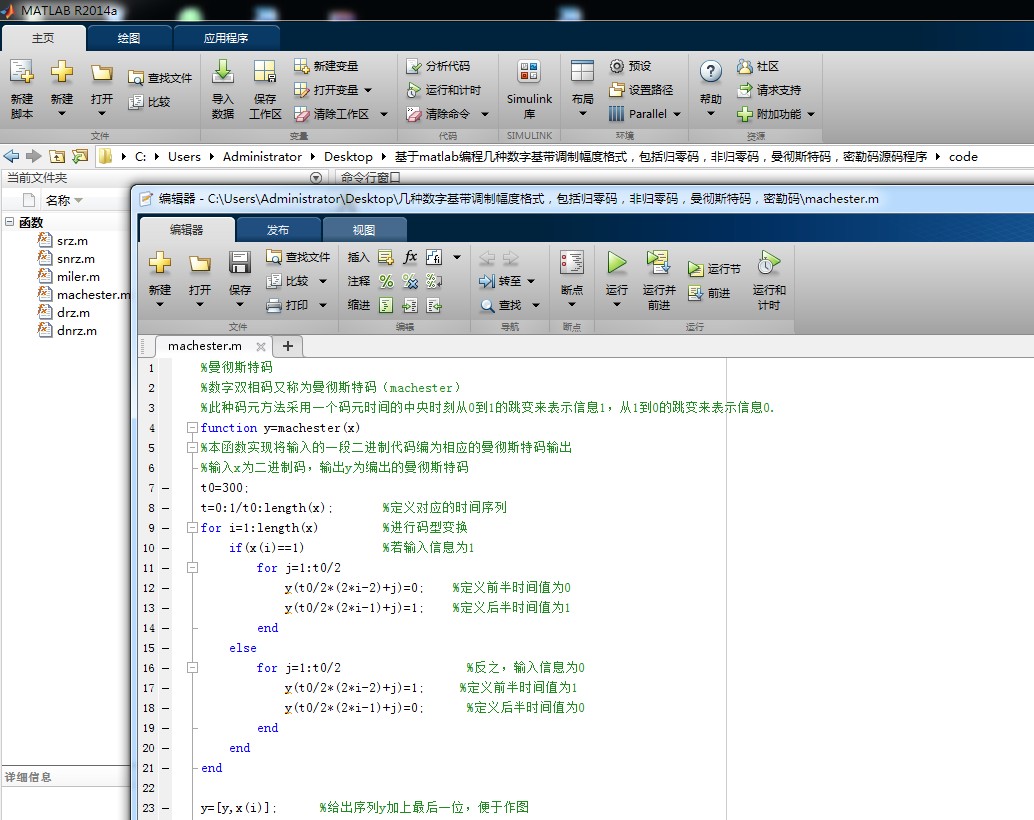Click the Preferences gear icon (预设)
1034x820 pixels.
[x=616, y=66]
